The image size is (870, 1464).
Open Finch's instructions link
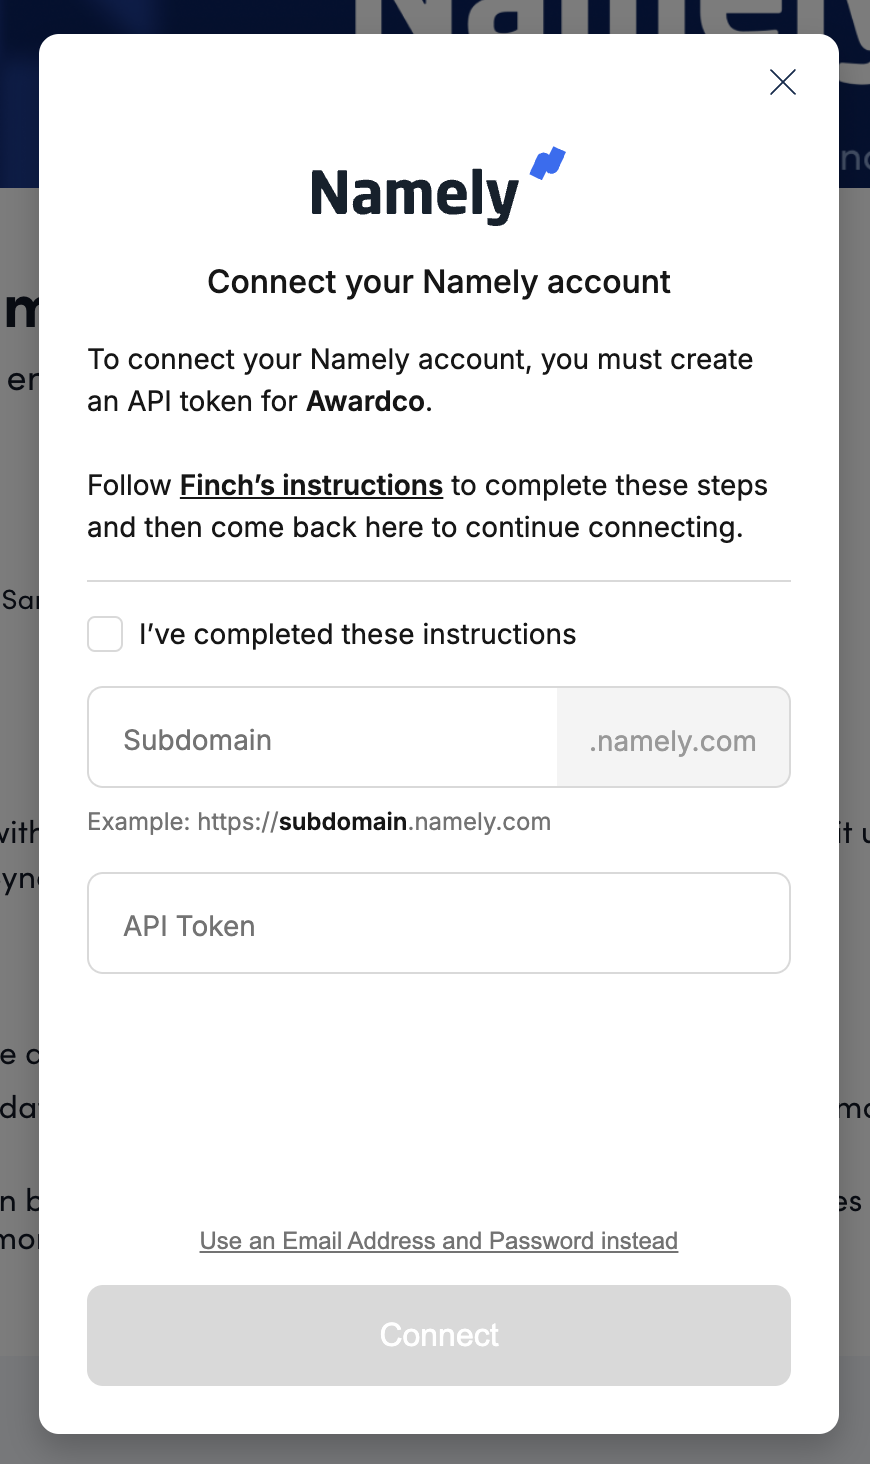311,485
